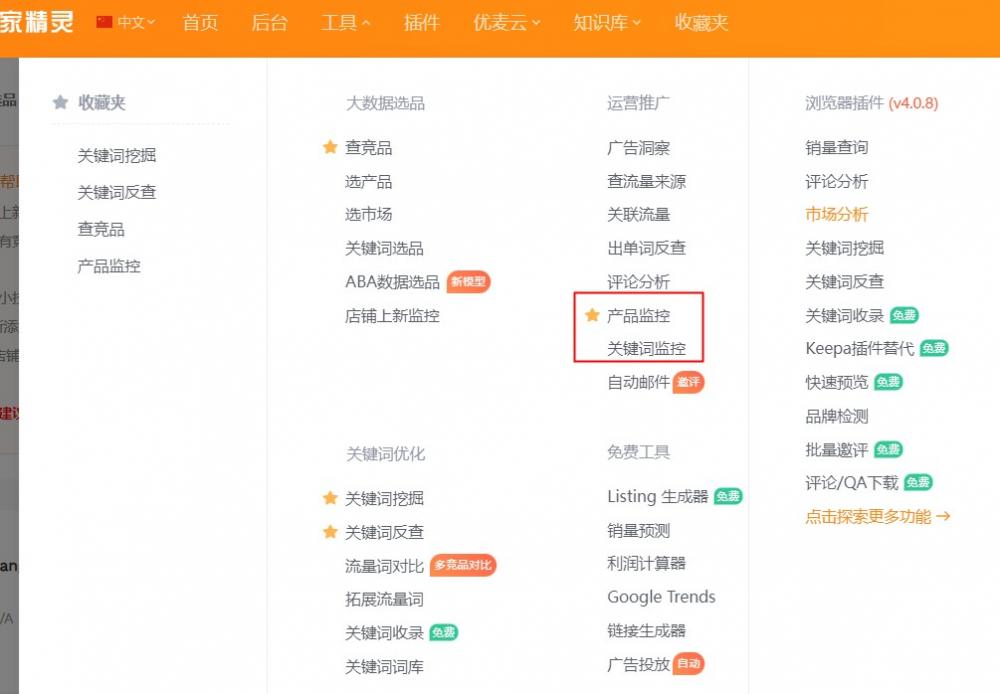Expand the 知识库 dropdown menu
This screenshot has height=694, width=1000.
click(607, 23)
